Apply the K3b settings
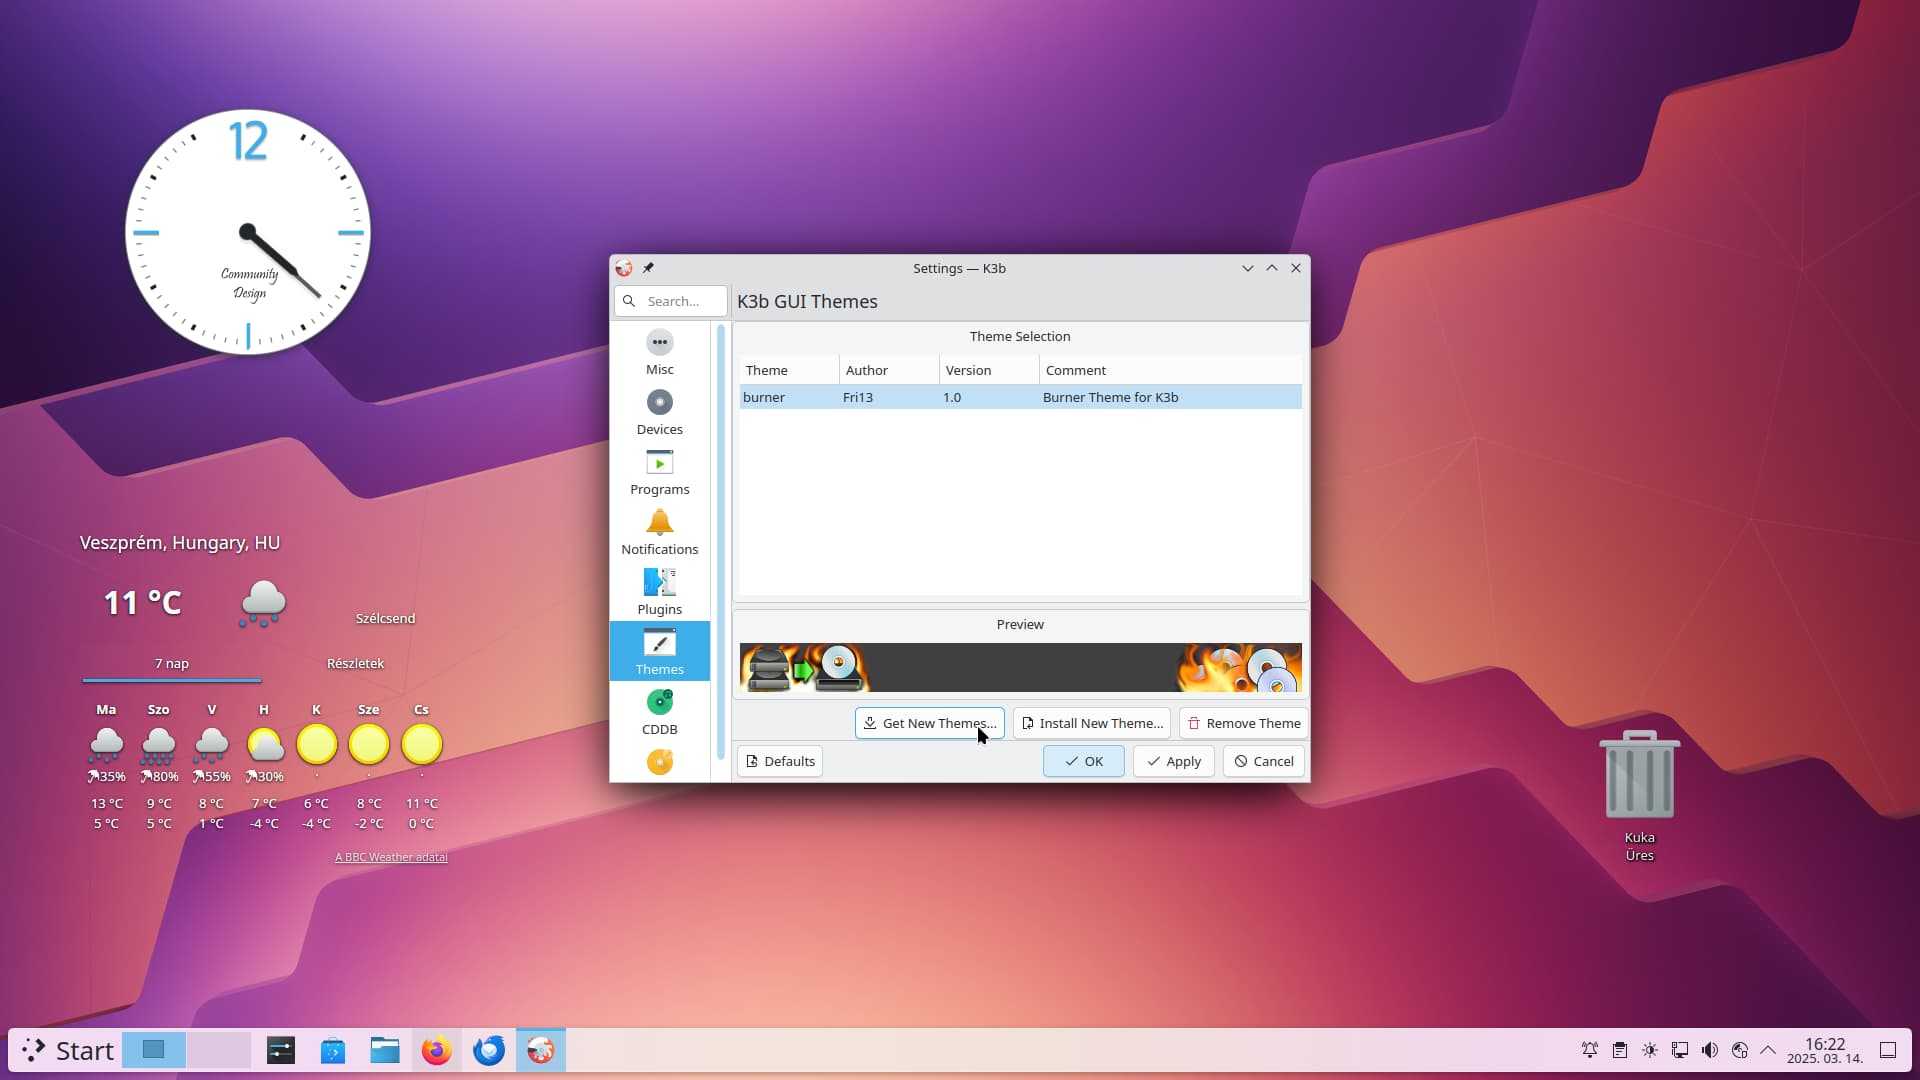 [x=1174, y=761]
